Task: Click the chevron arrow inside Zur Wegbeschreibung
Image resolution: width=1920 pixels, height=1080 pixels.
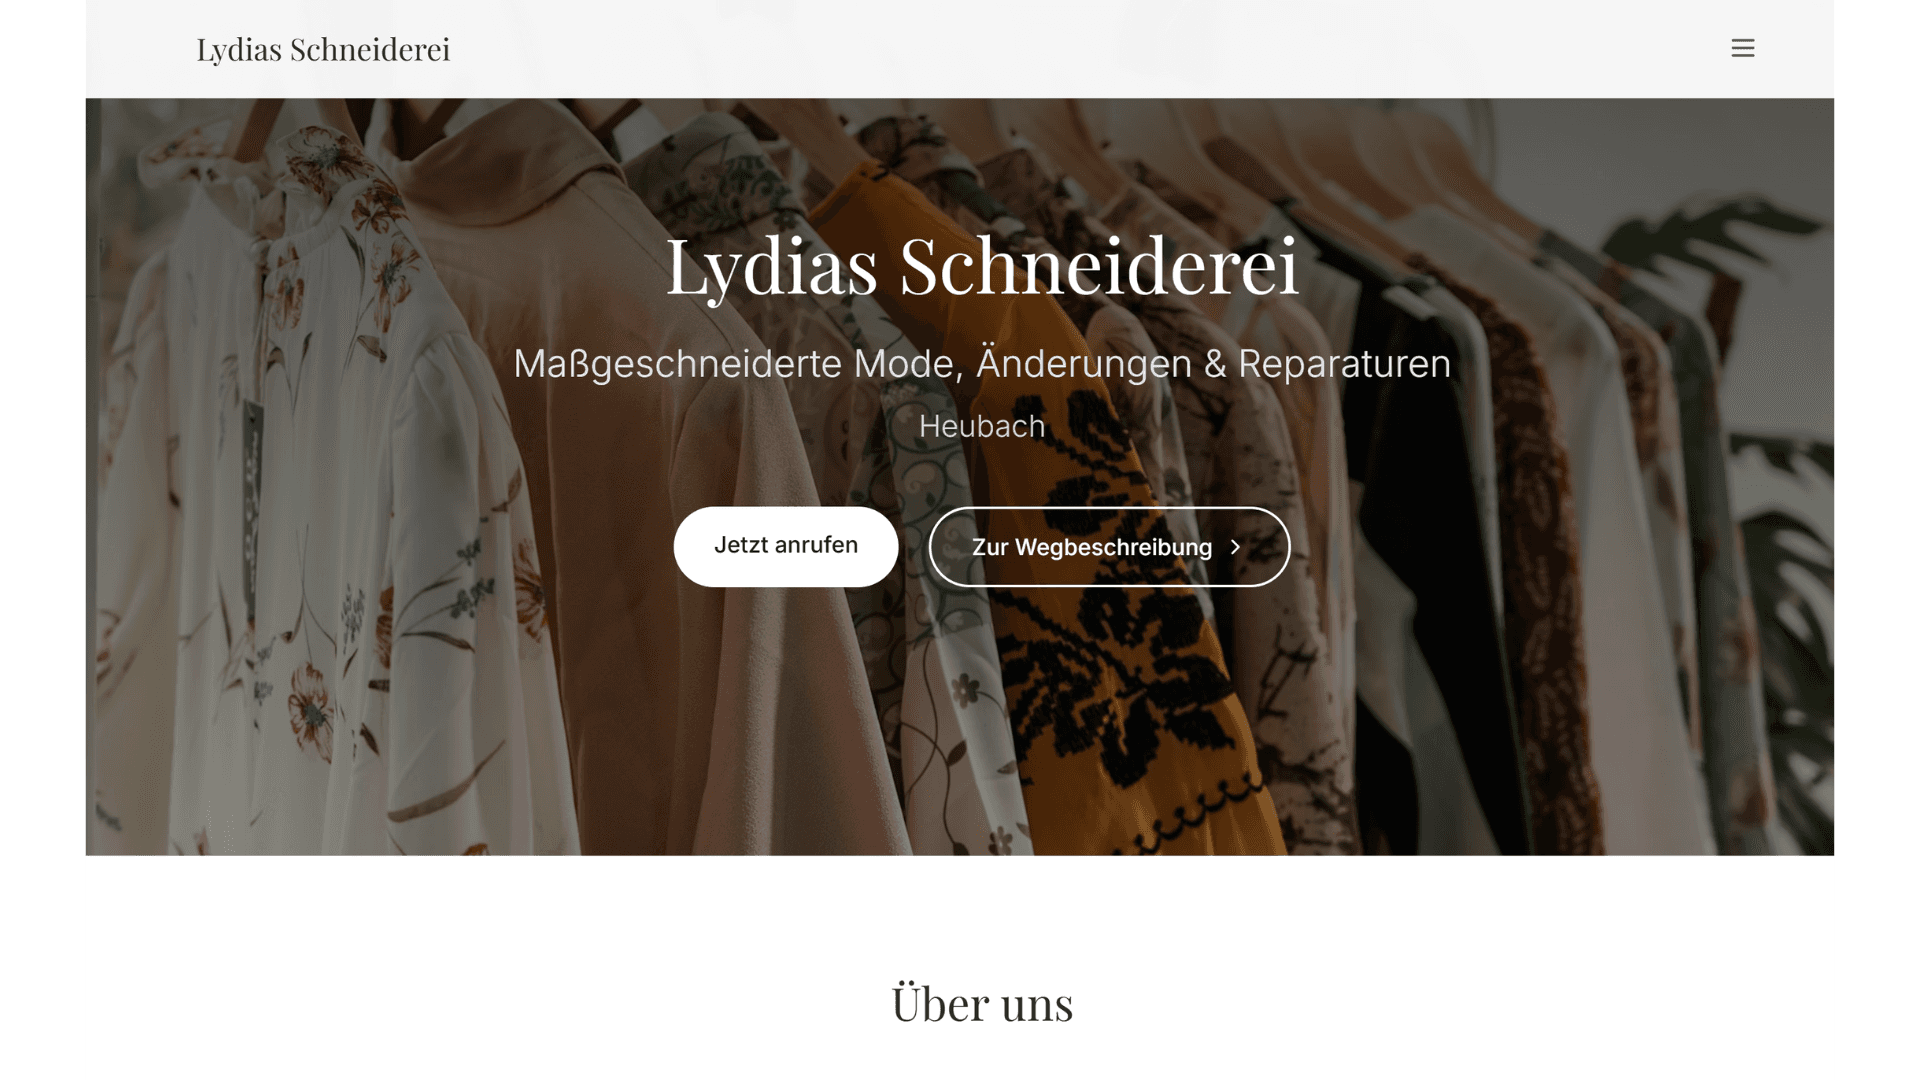Action: pos(1235,547)
